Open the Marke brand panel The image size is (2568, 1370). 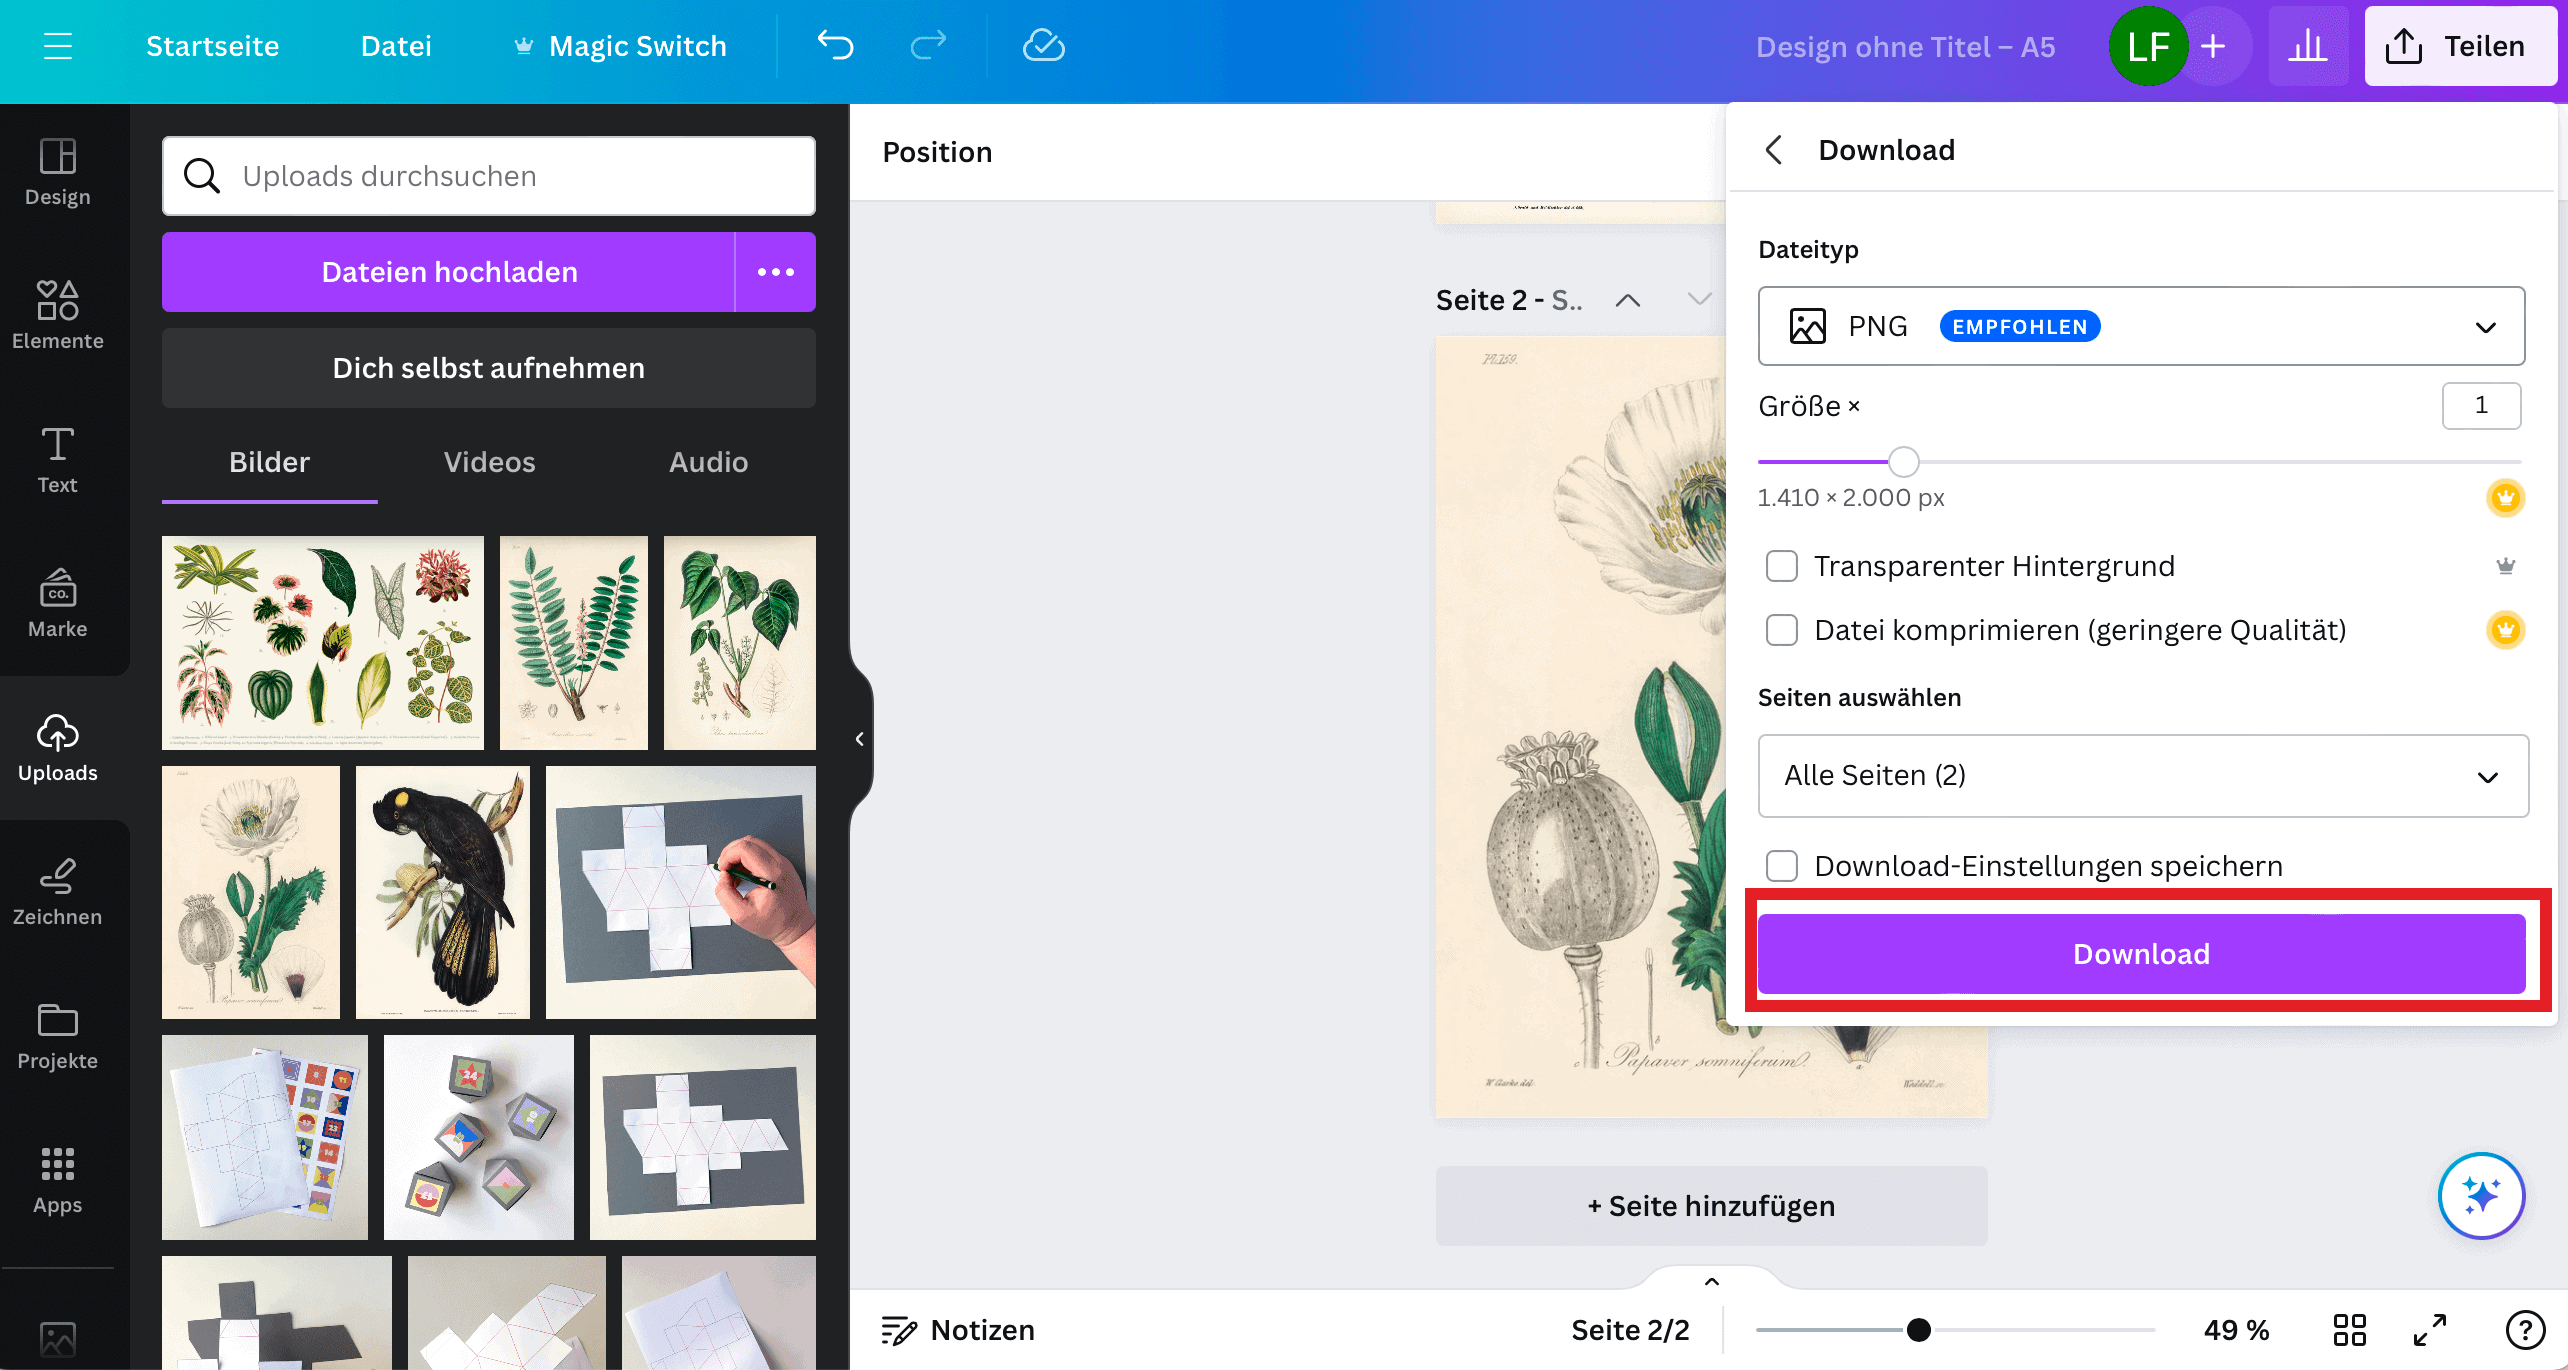58,604
